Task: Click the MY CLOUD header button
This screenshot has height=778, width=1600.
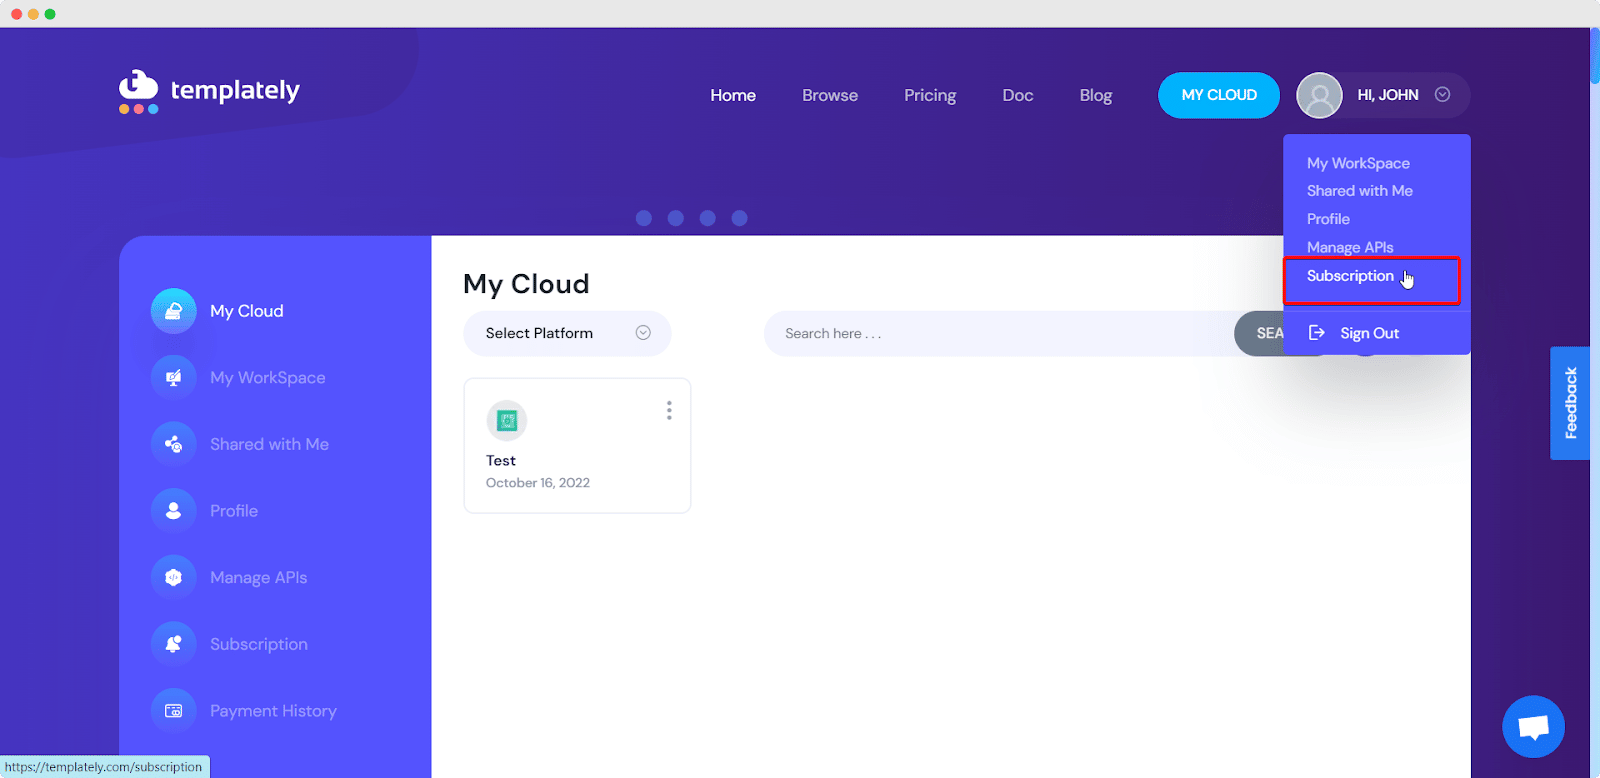Action: pos(1219,95)
